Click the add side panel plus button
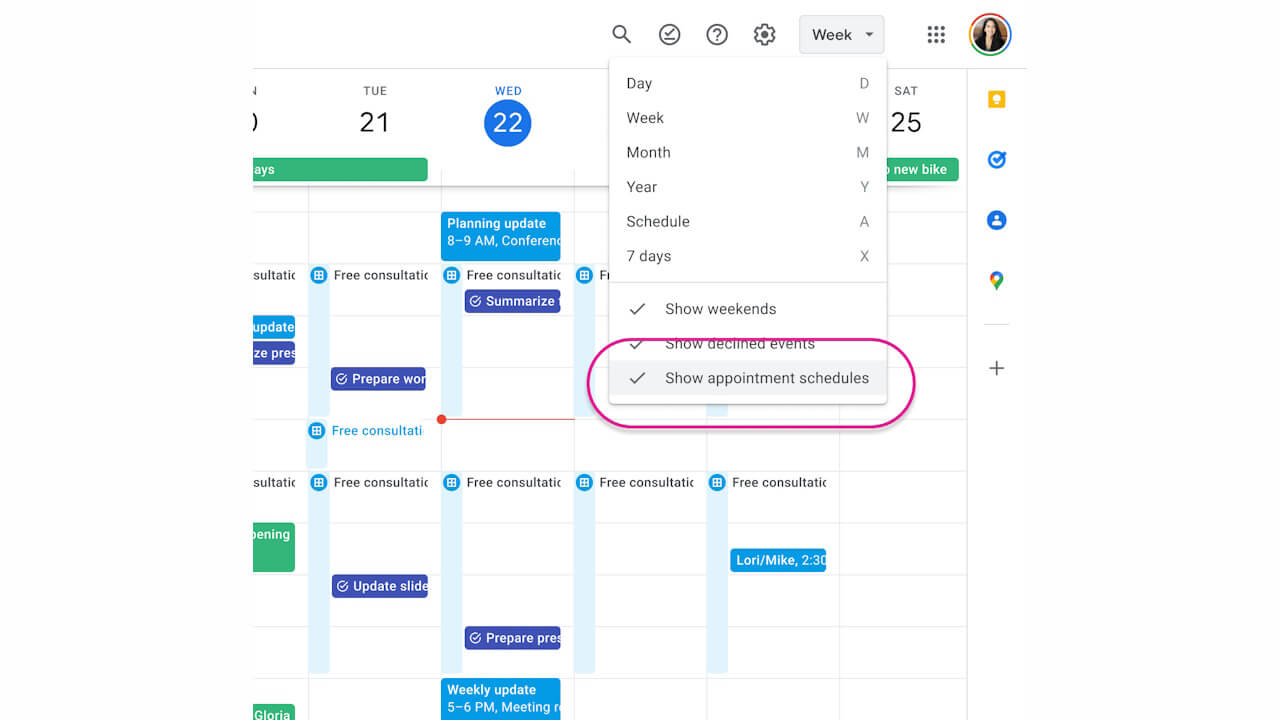 [x=996, y=368]
